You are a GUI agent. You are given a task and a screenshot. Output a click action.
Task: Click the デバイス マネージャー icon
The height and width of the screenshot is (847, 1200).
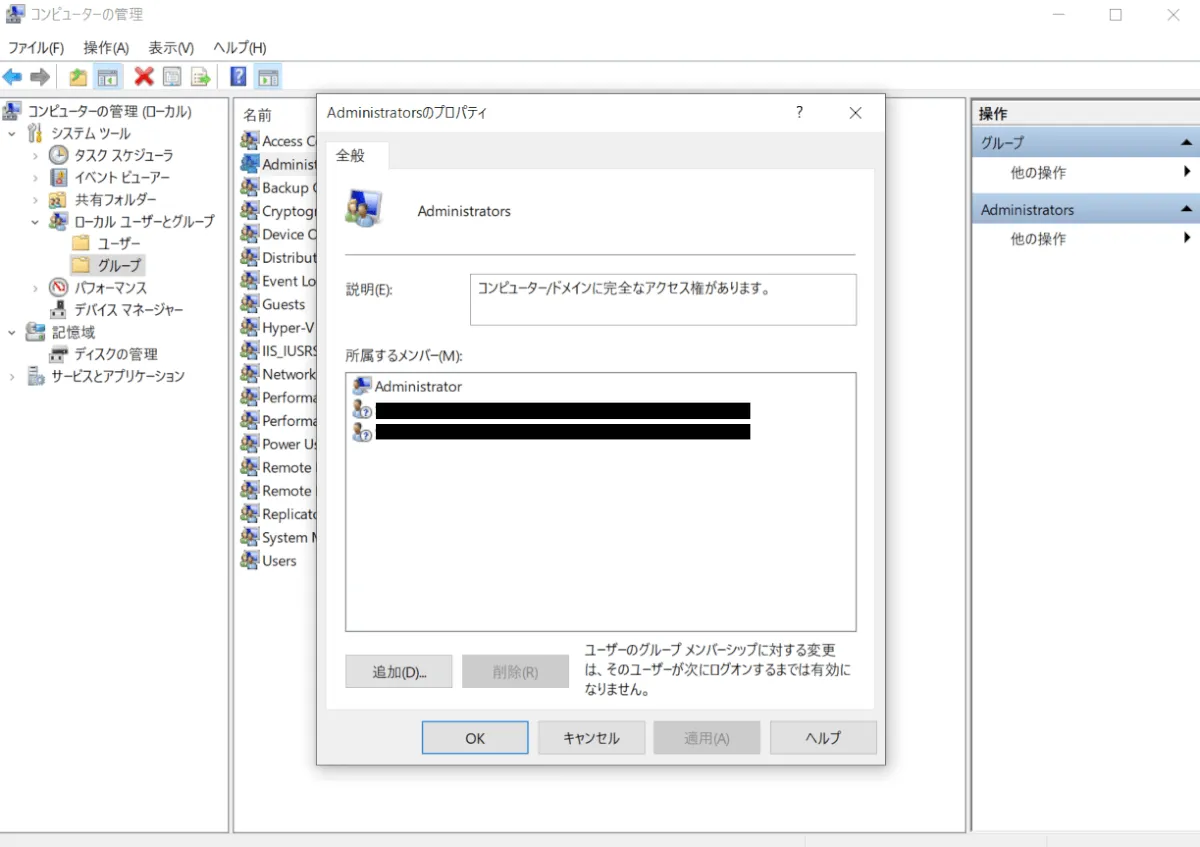[x=59, y=309]
